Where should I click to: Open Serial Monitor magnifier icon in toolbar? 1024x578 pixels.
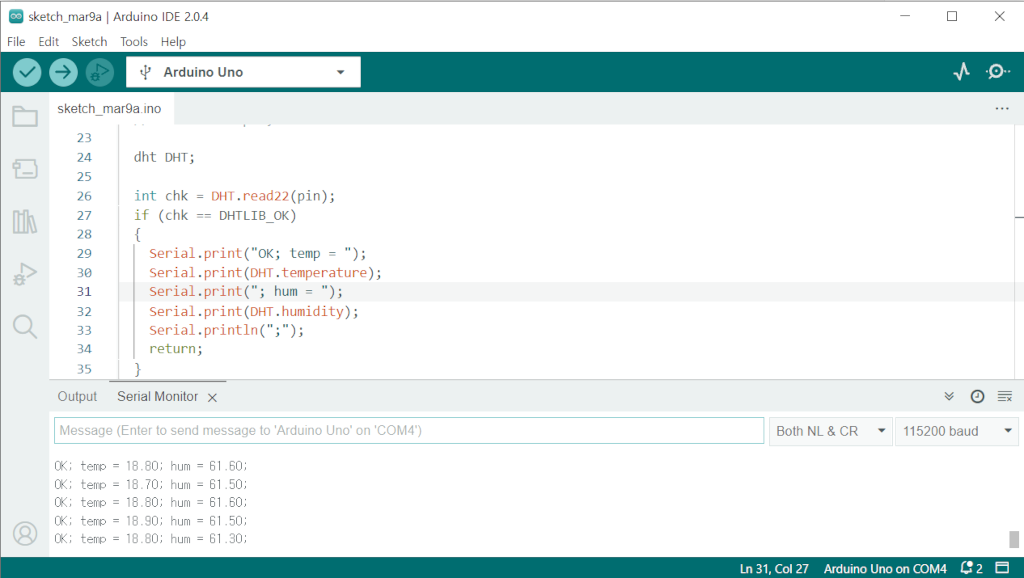pos(997,72)
